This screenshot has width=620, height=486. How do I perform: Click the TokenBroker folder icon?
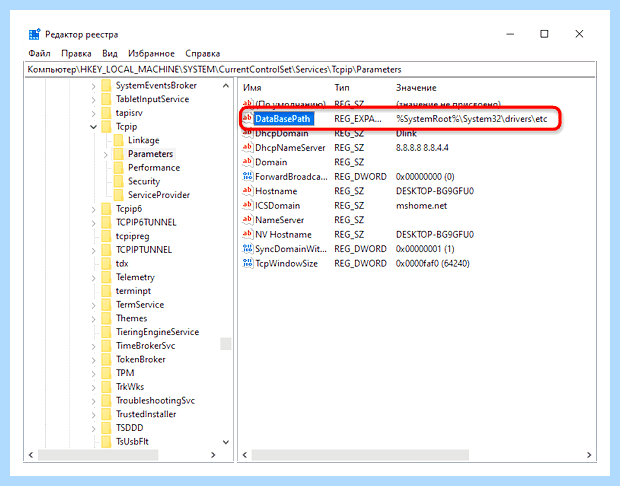[x=106, y=359]
